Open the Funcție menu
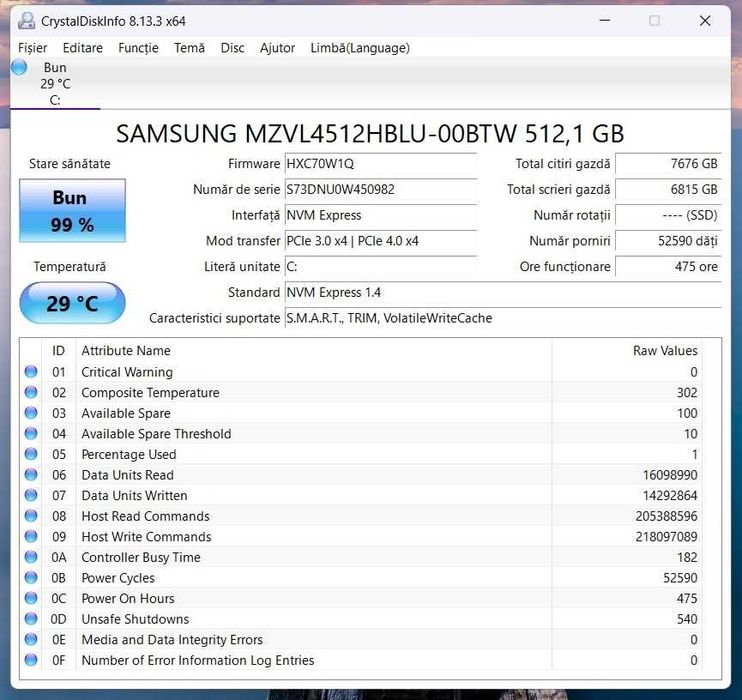742x700 pixels. pyautogui.click(x=138, y=48)
